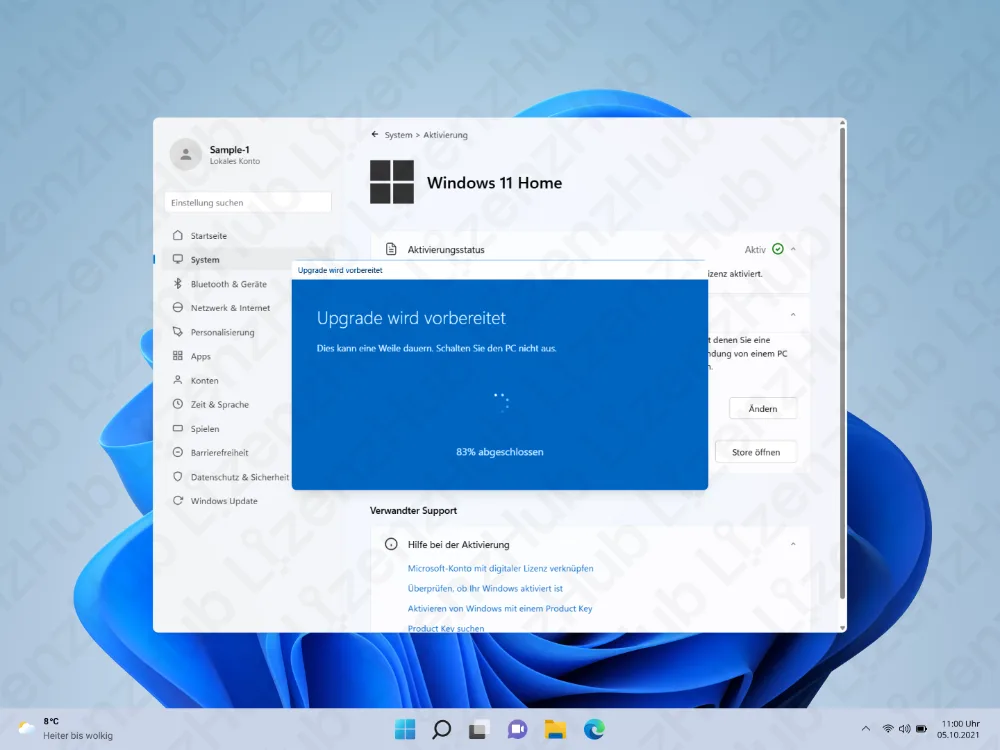Collapse the product key section via its chevron
Screen dimensions: 1000x750
(x=793, y=314)
